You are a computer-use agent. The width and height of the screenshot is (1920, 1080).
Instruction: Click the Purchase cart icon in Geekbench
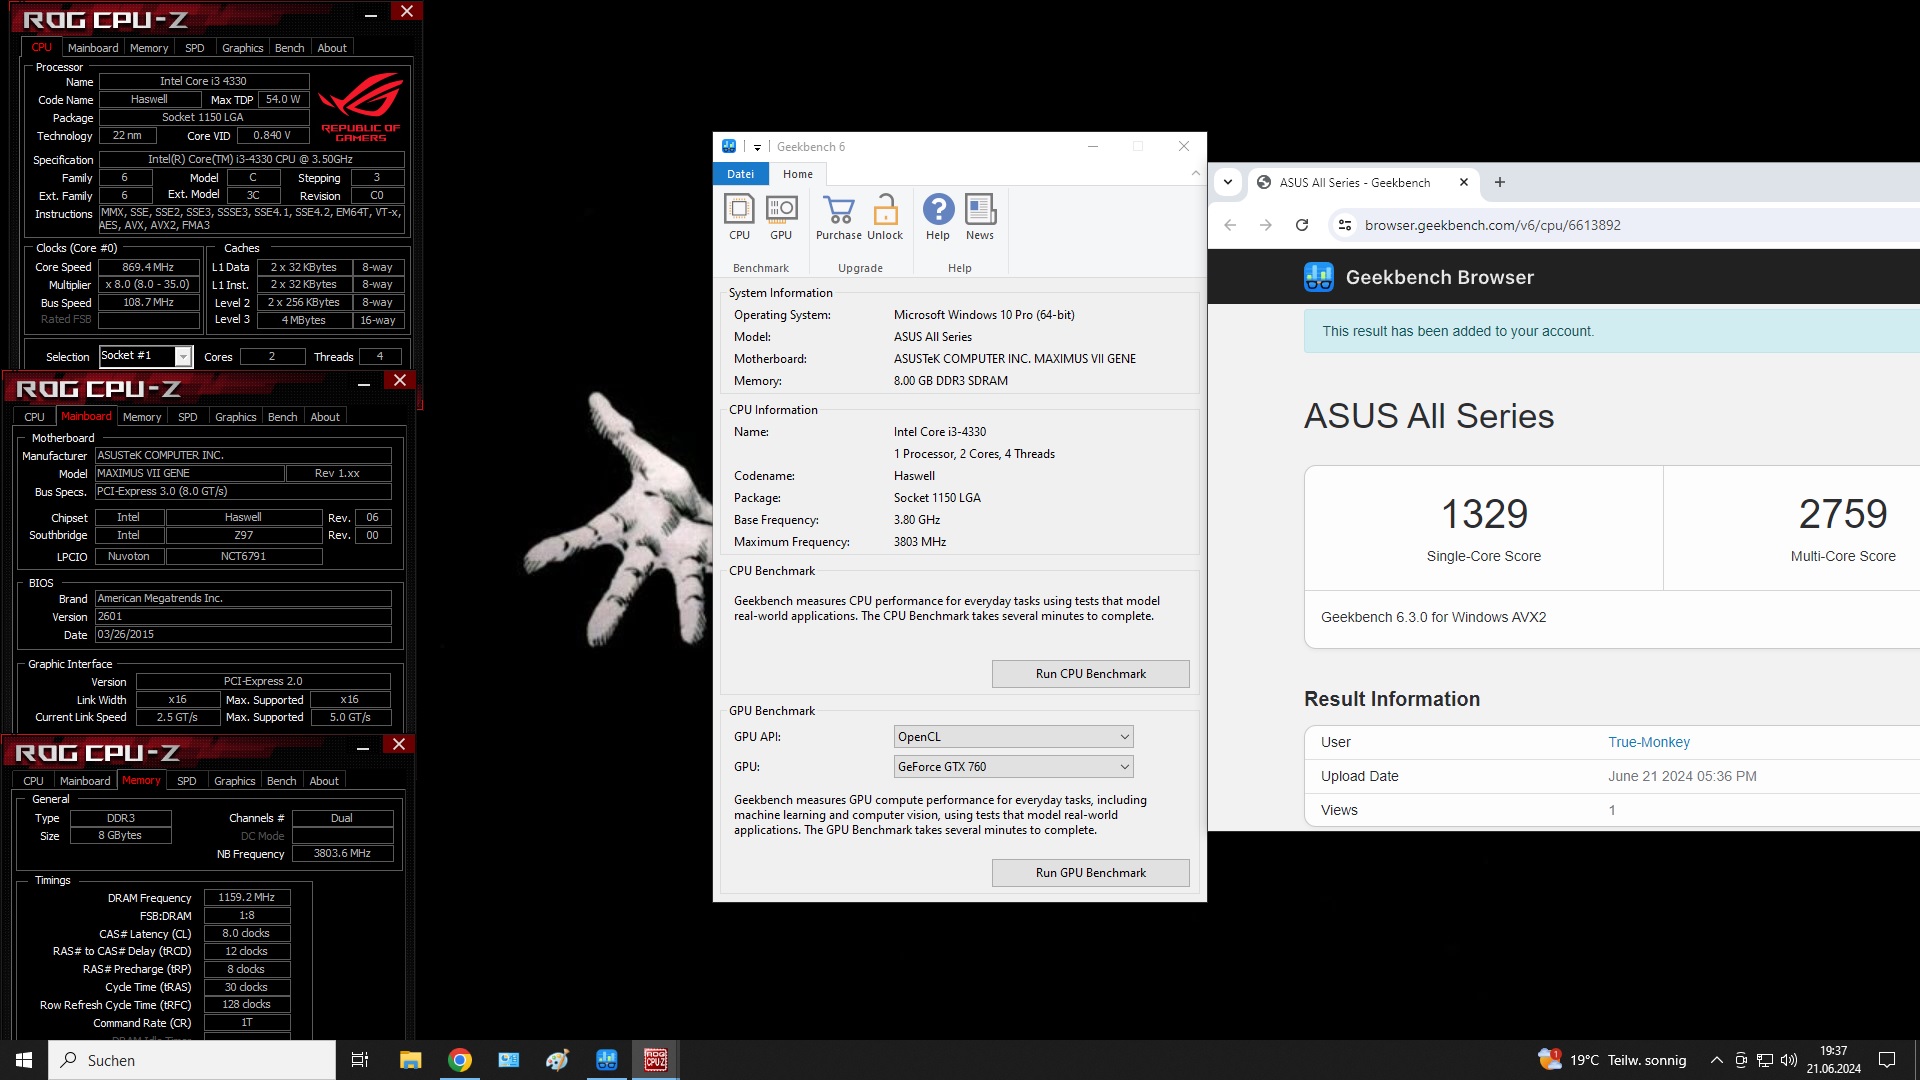point(838,217)
